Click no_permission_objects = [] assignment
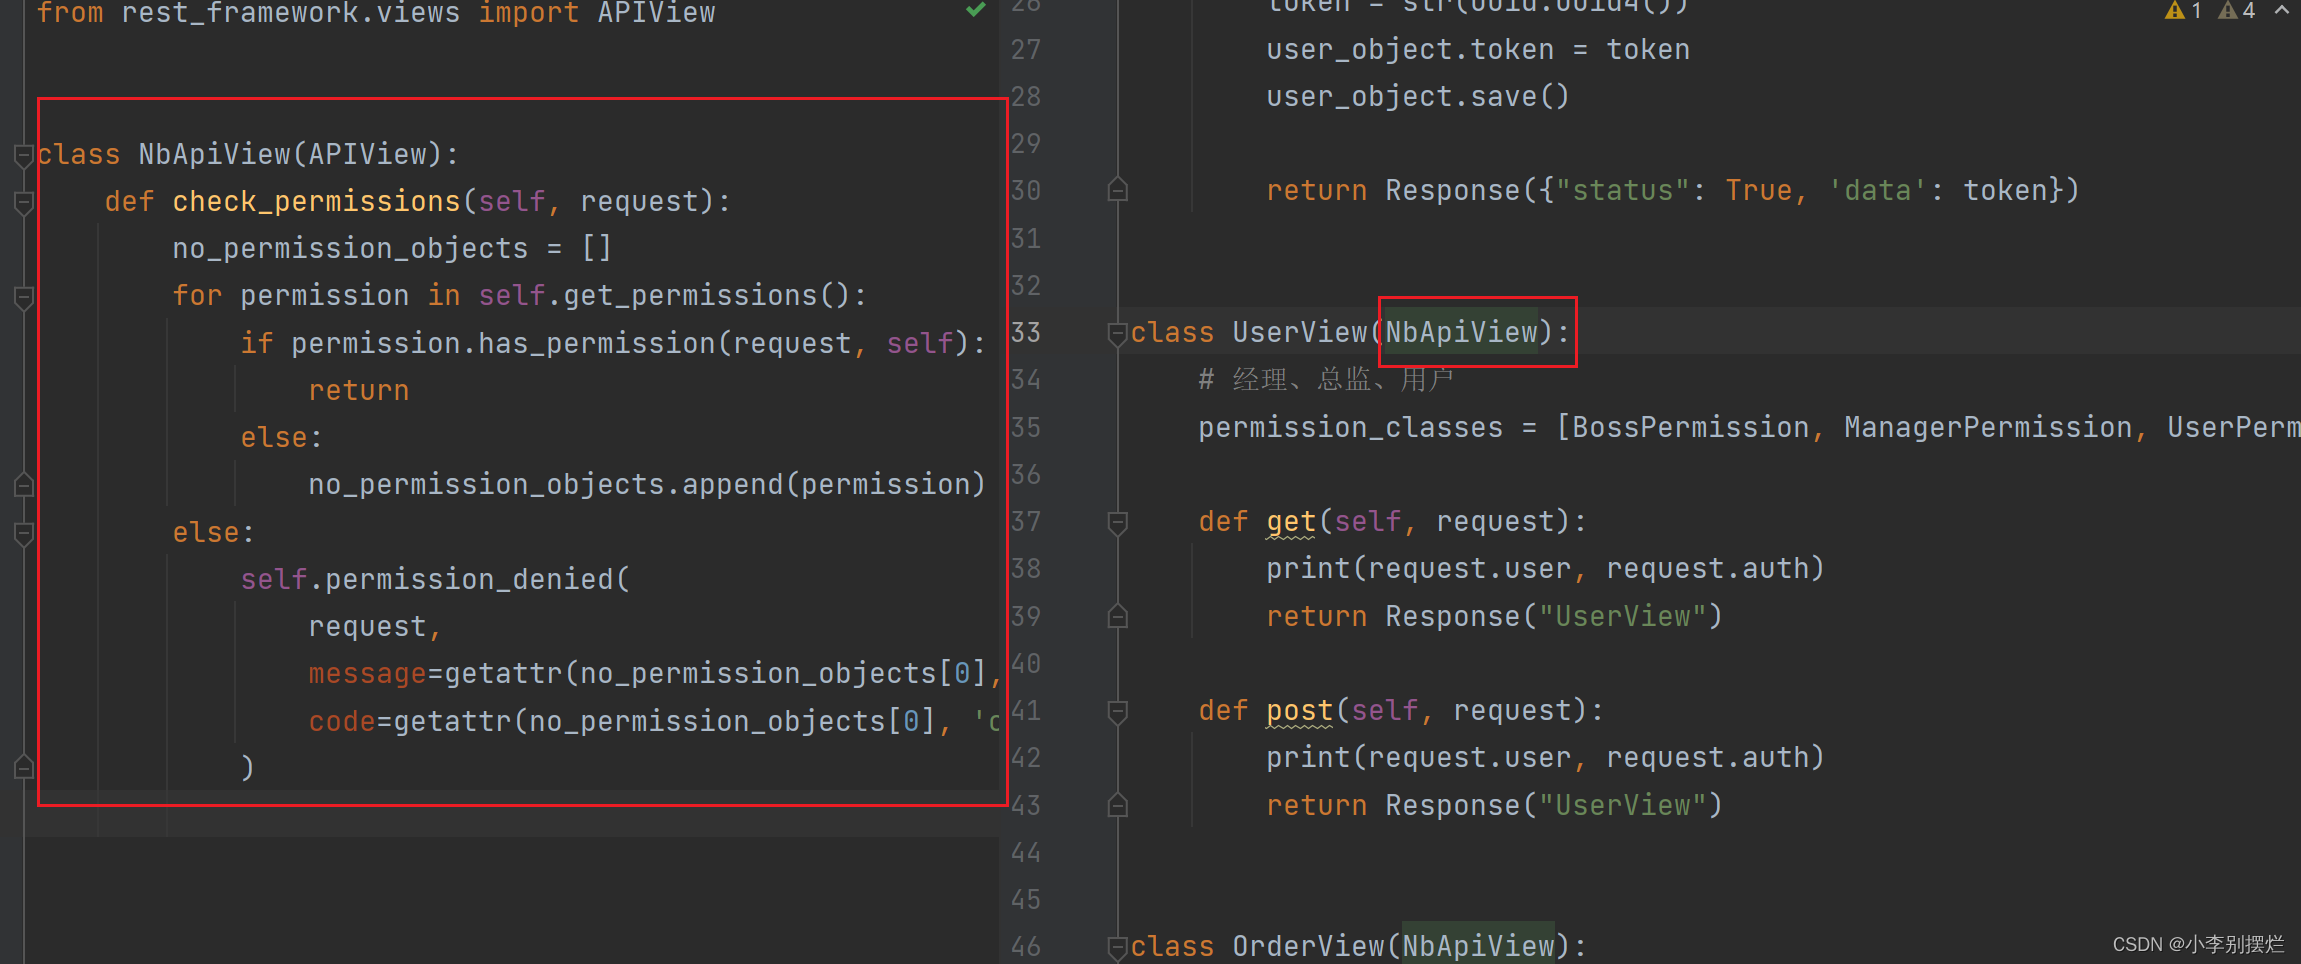 coord(391,248)
